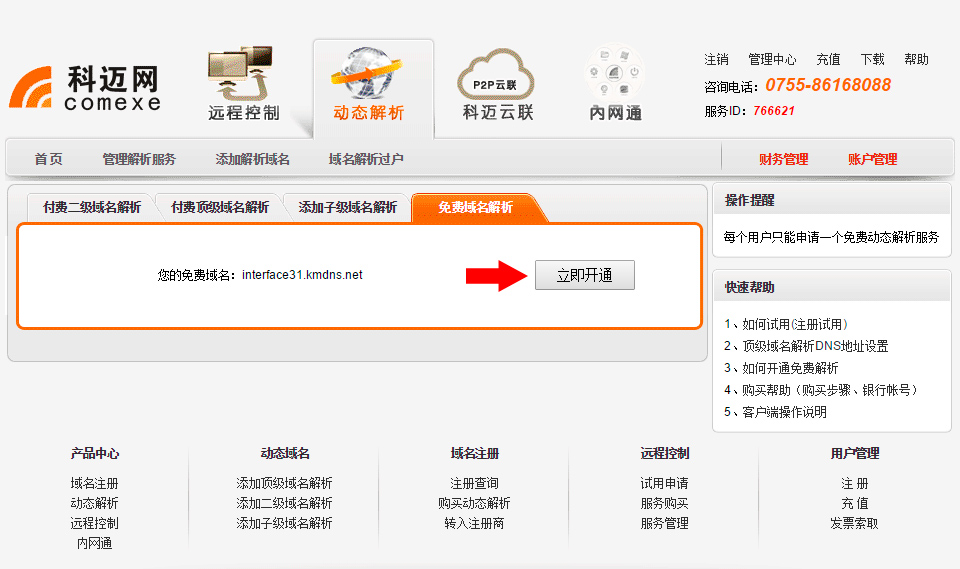Open 财务管理 in navigation bar
This screenshot has width=960, height=569.
[784, 159]
